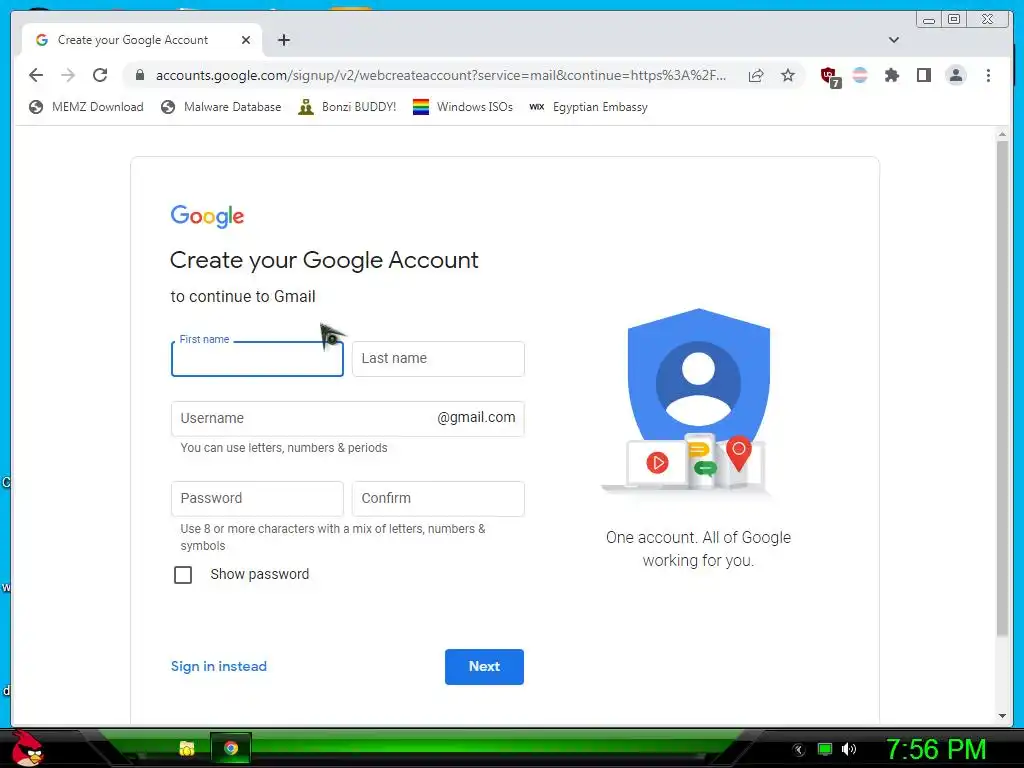This screenshot has height=768, width=1024.
Task: Open the file manager taskbar icon
Action: pyautogui.click(x=187, y=748)
